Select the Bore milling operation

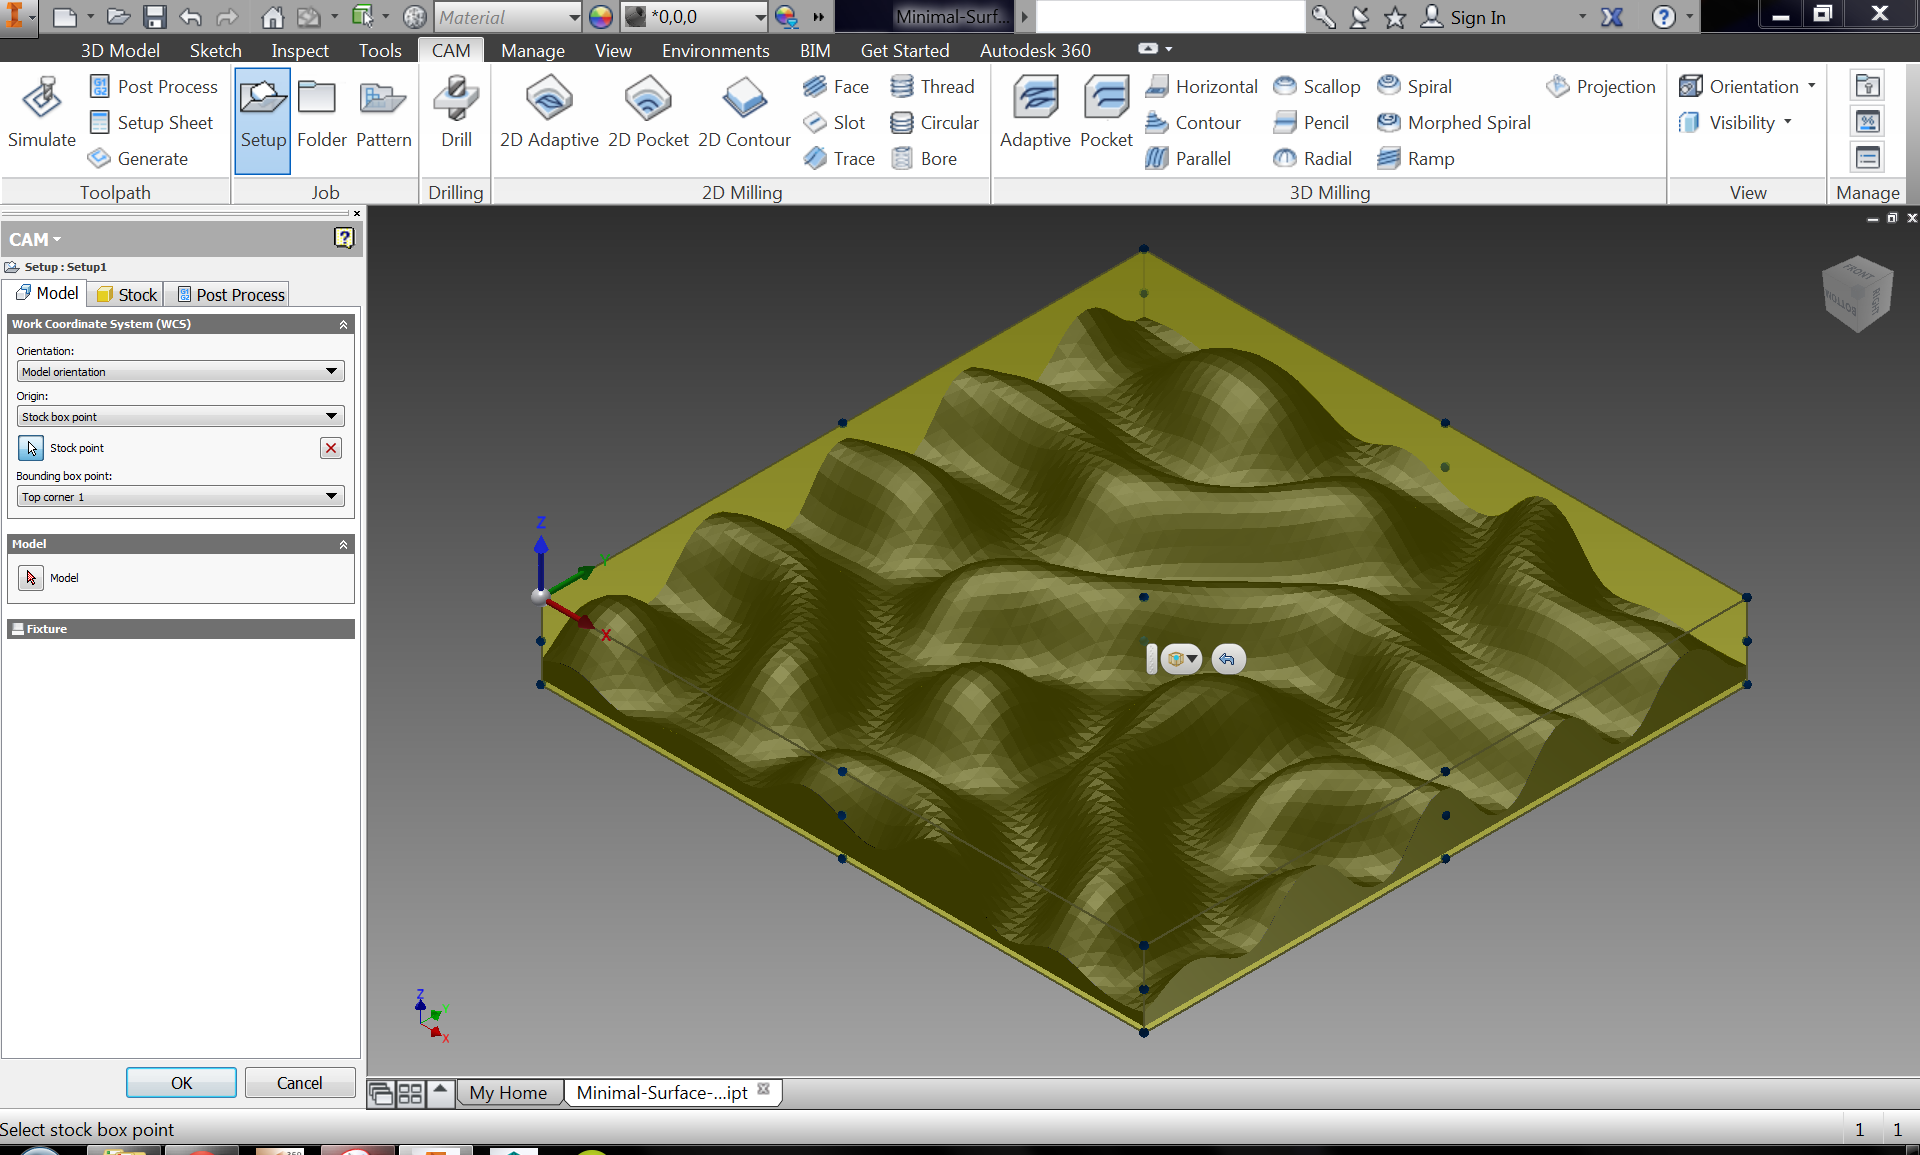coord(923,159)
